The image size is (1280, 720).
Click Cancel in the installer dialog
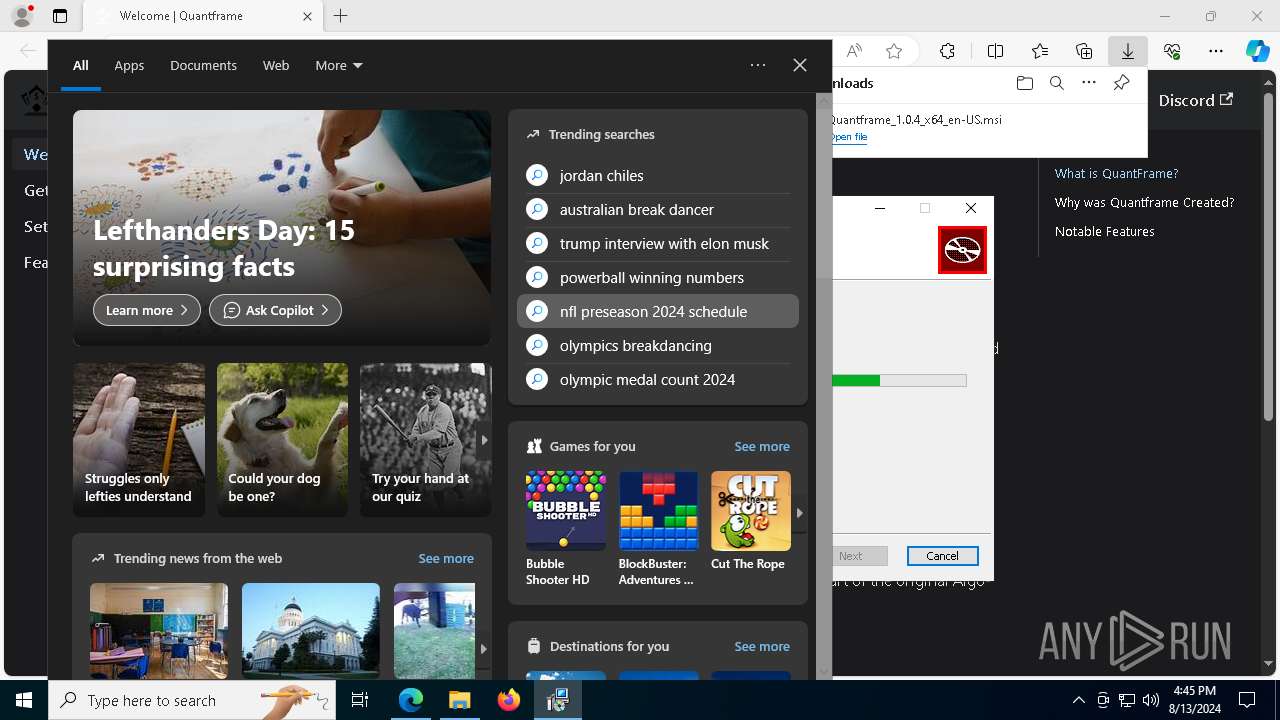942,556
